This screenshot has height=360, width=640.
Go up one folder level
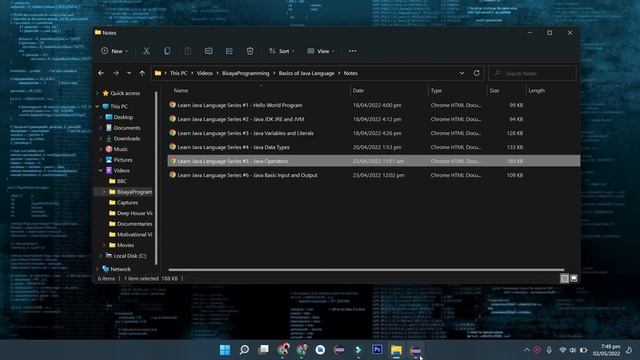tap(142, 73)
